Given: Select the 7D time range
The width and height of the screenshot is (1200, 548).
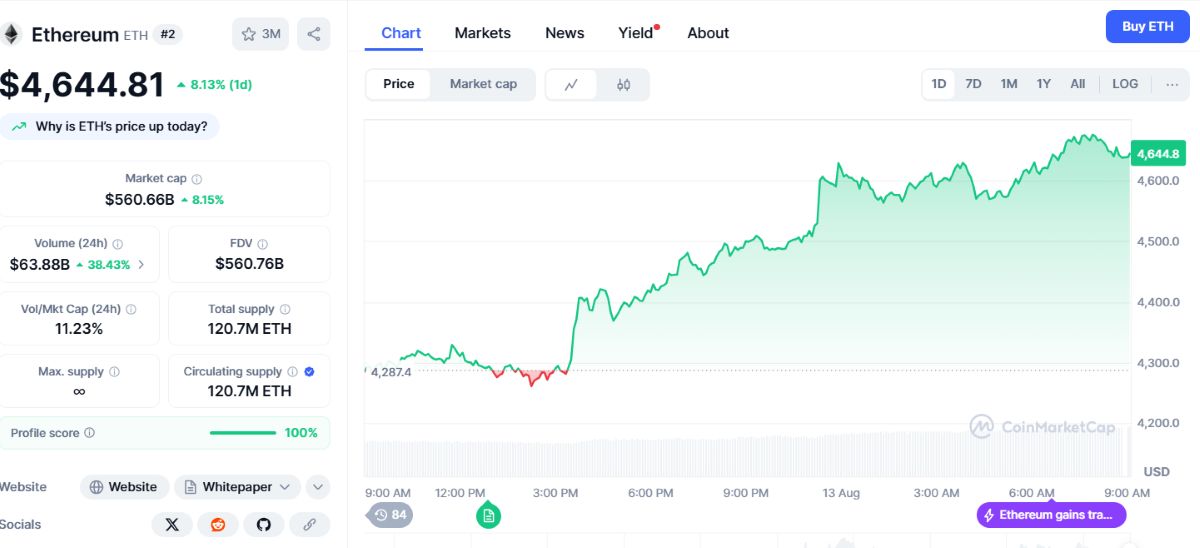Looking at the screenshot, I should point(973,84).
